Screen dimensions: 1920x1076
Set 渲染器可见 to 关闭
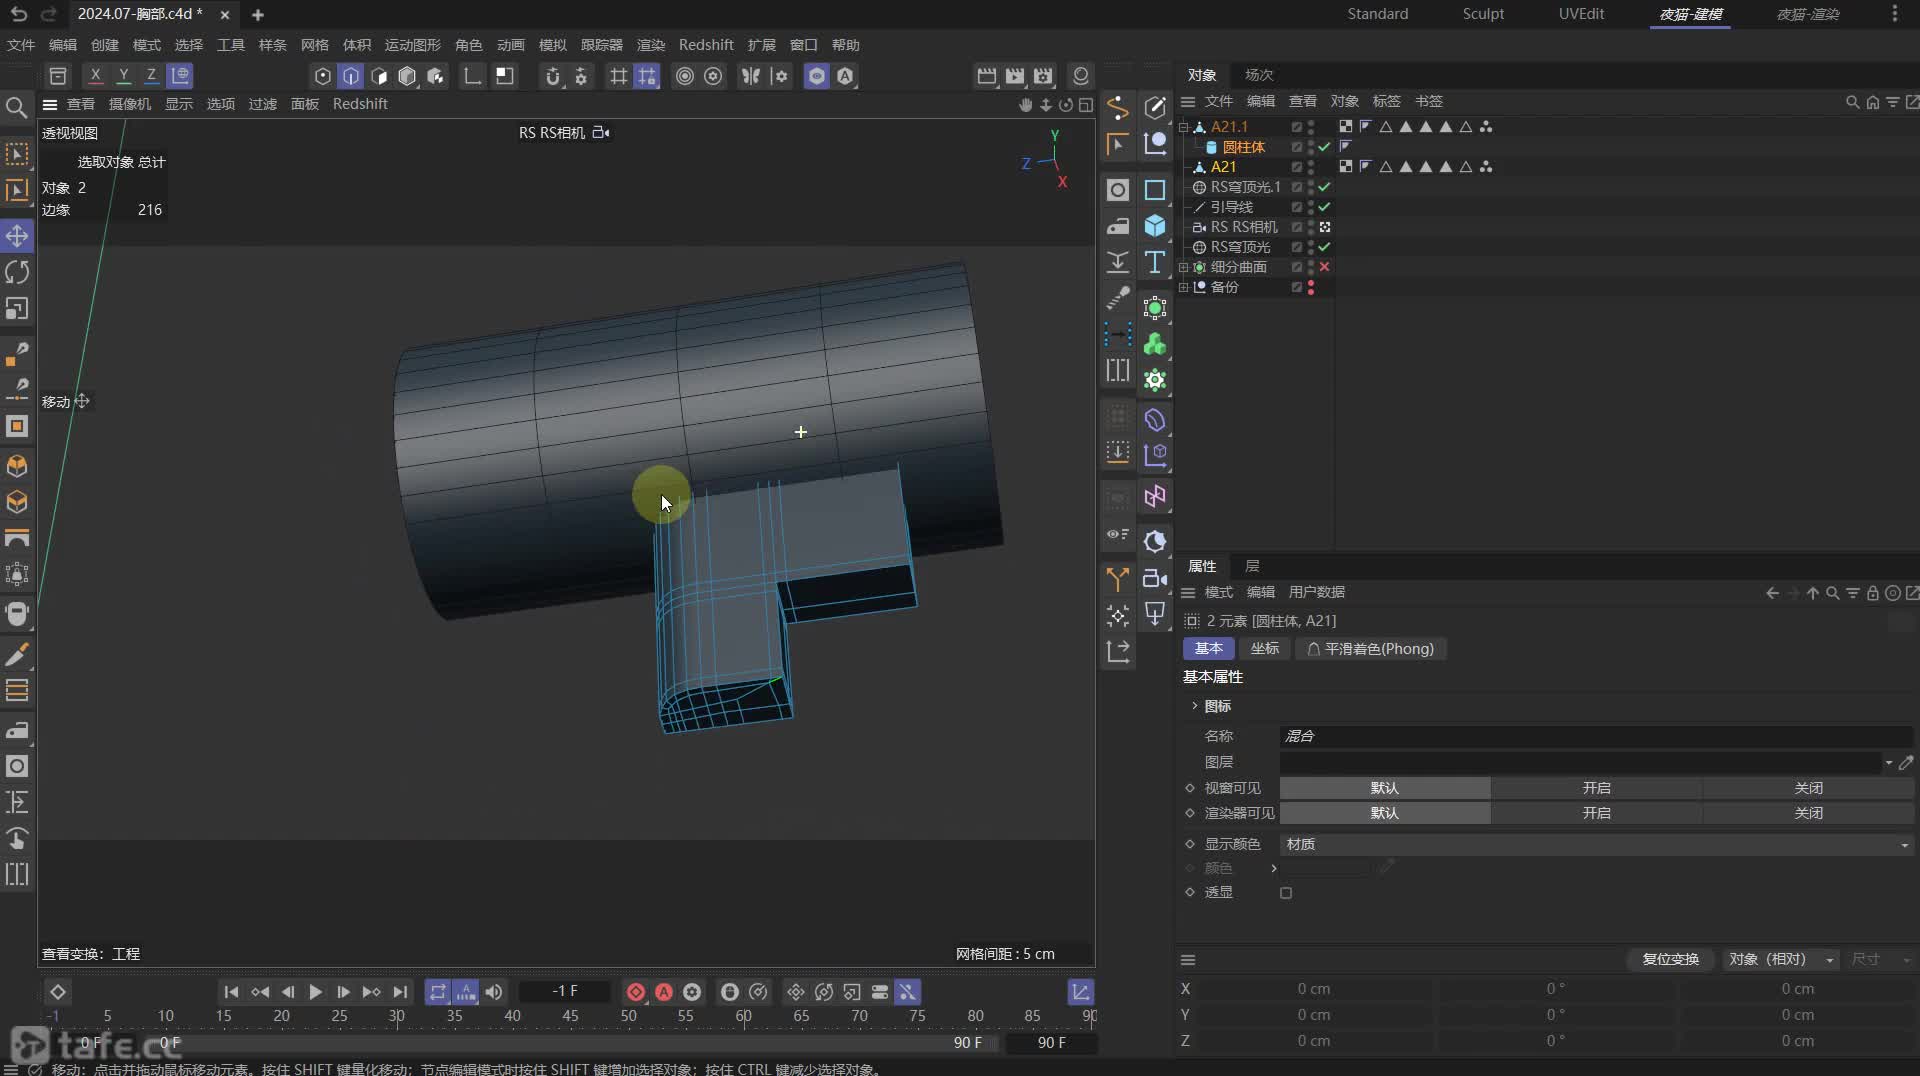coord(1808,813)
